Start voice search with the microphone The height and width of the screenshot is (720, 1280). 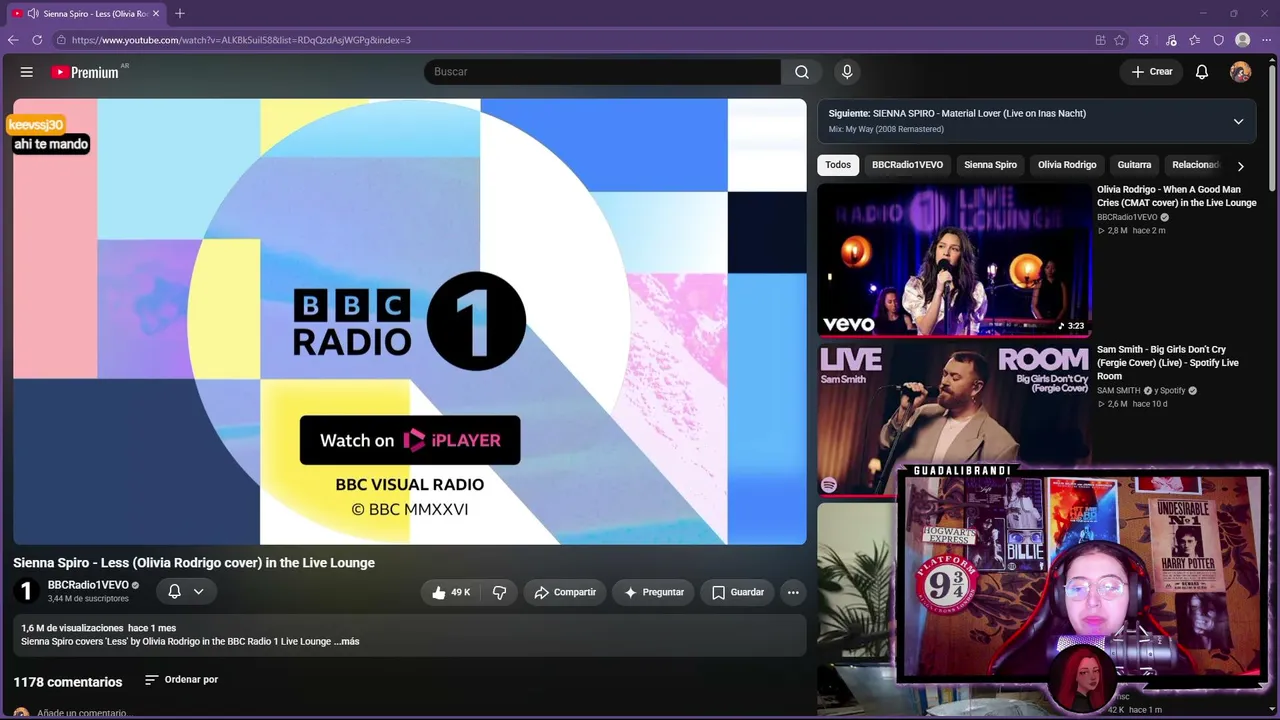pyautogui.click(x=847, y=72)
